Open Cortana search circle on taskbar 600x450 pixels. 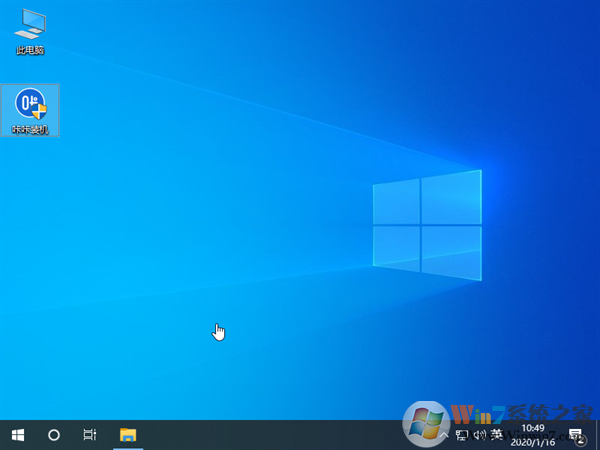pos(54,435)
